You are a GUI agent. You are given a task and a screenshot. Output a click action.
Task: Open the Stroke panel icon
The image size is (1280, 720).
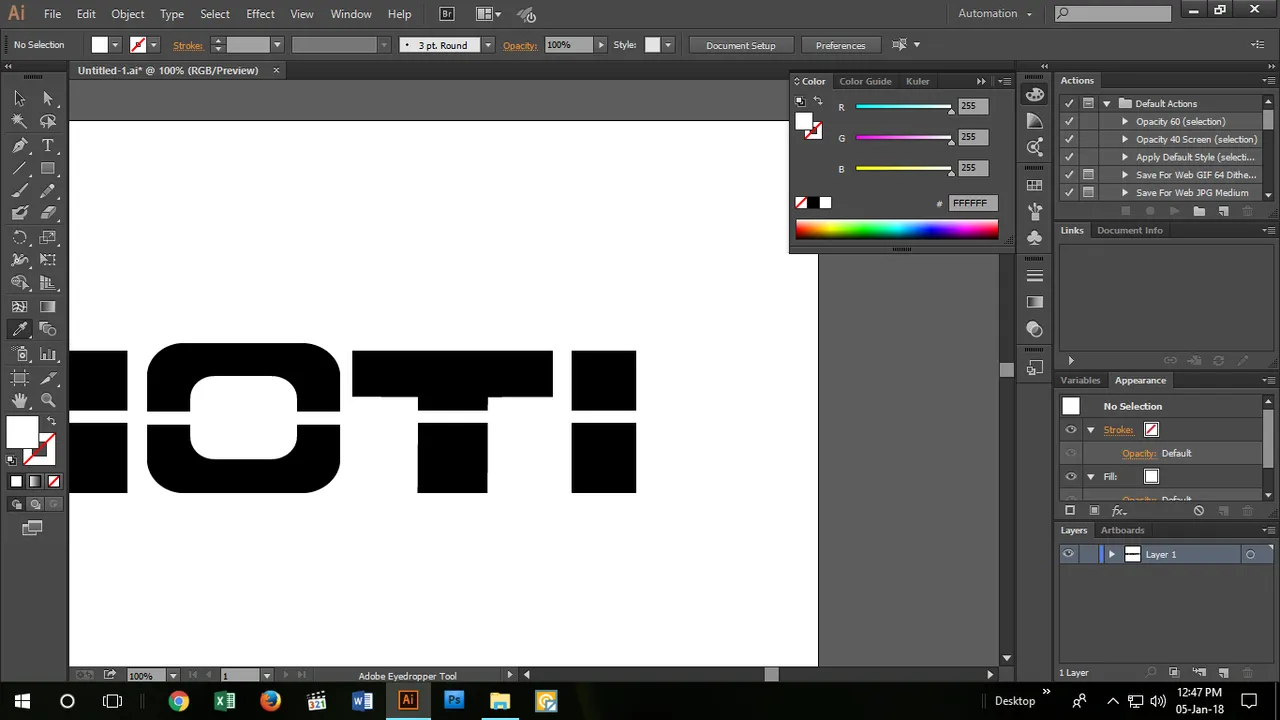coord(1035,276)
